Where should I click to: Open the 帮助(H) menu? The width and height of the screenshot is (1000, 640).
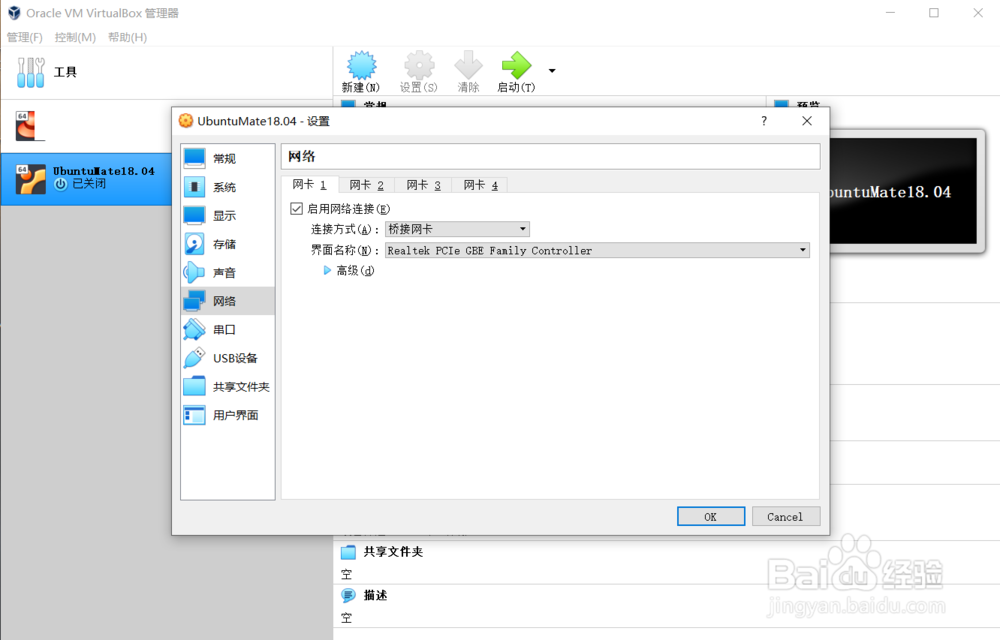coord(128,37)
